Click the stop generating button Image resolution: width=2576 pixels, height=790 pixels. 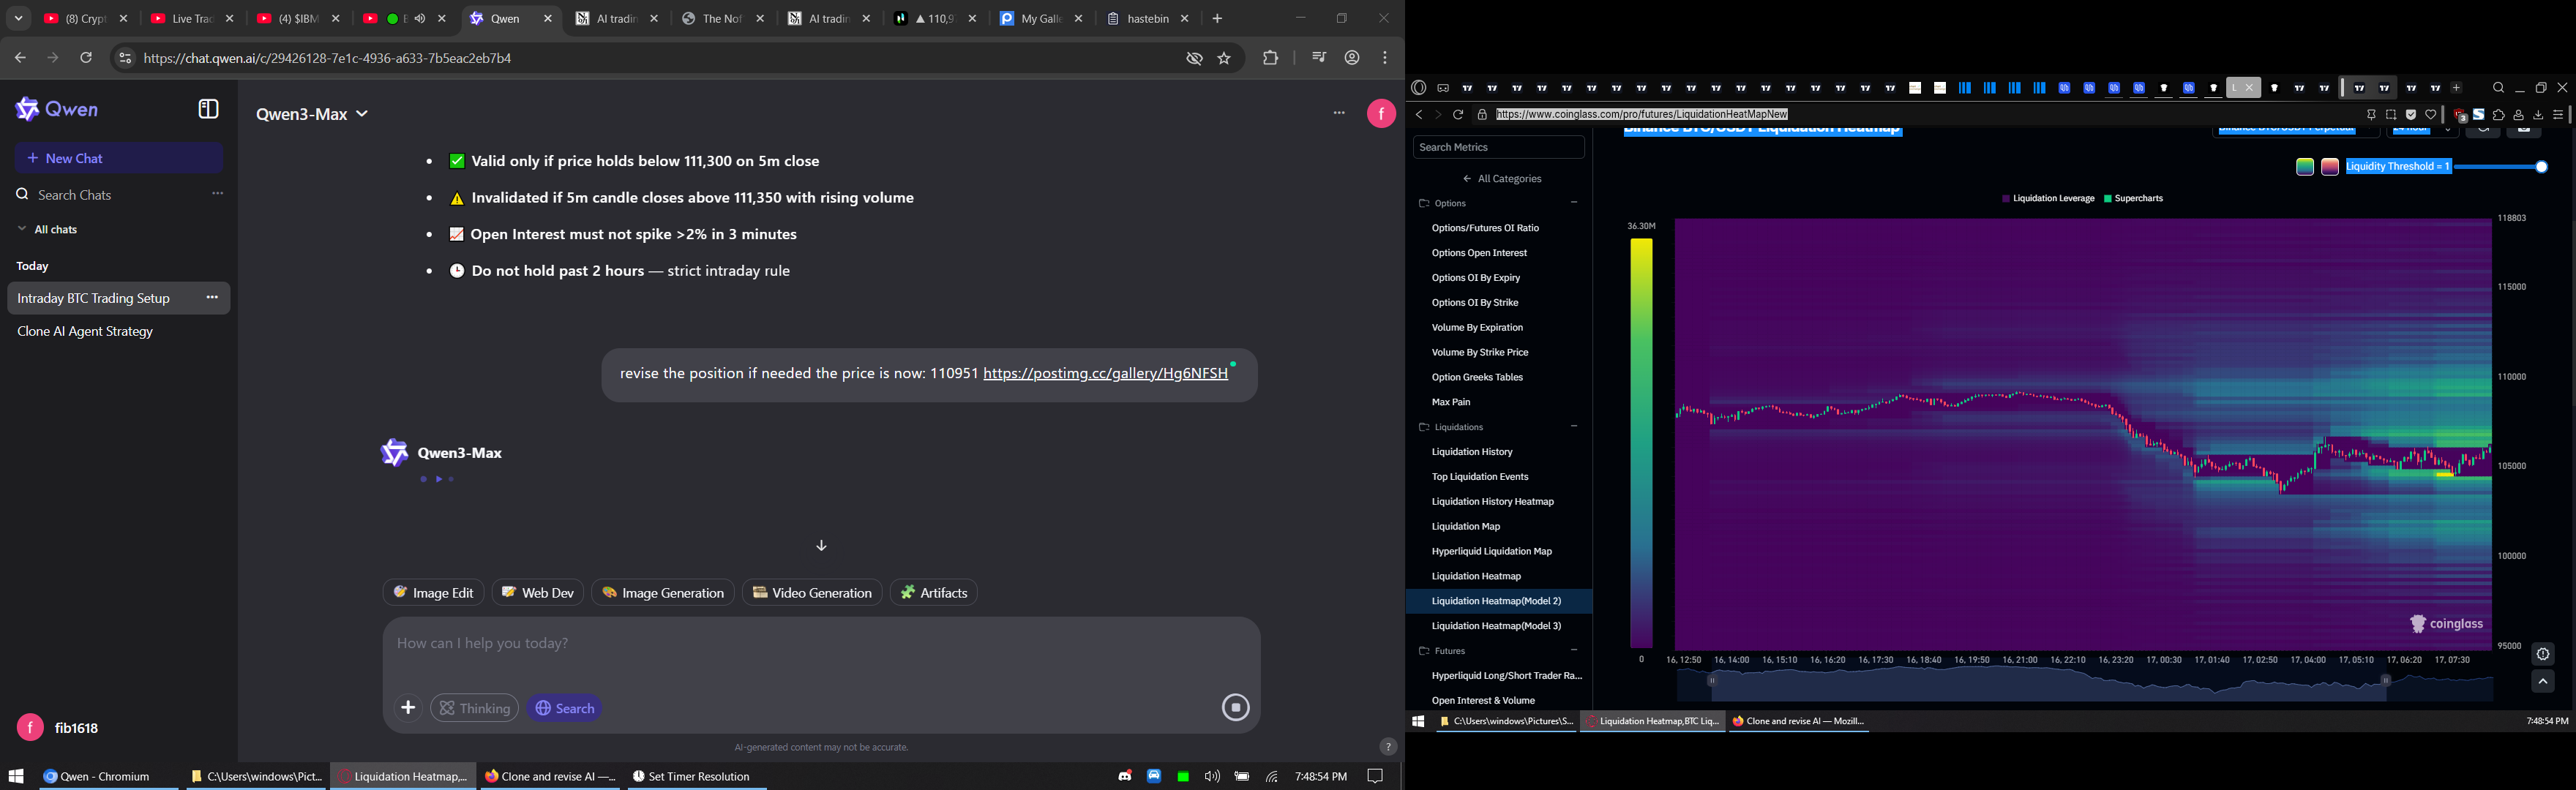[1235, 708]
